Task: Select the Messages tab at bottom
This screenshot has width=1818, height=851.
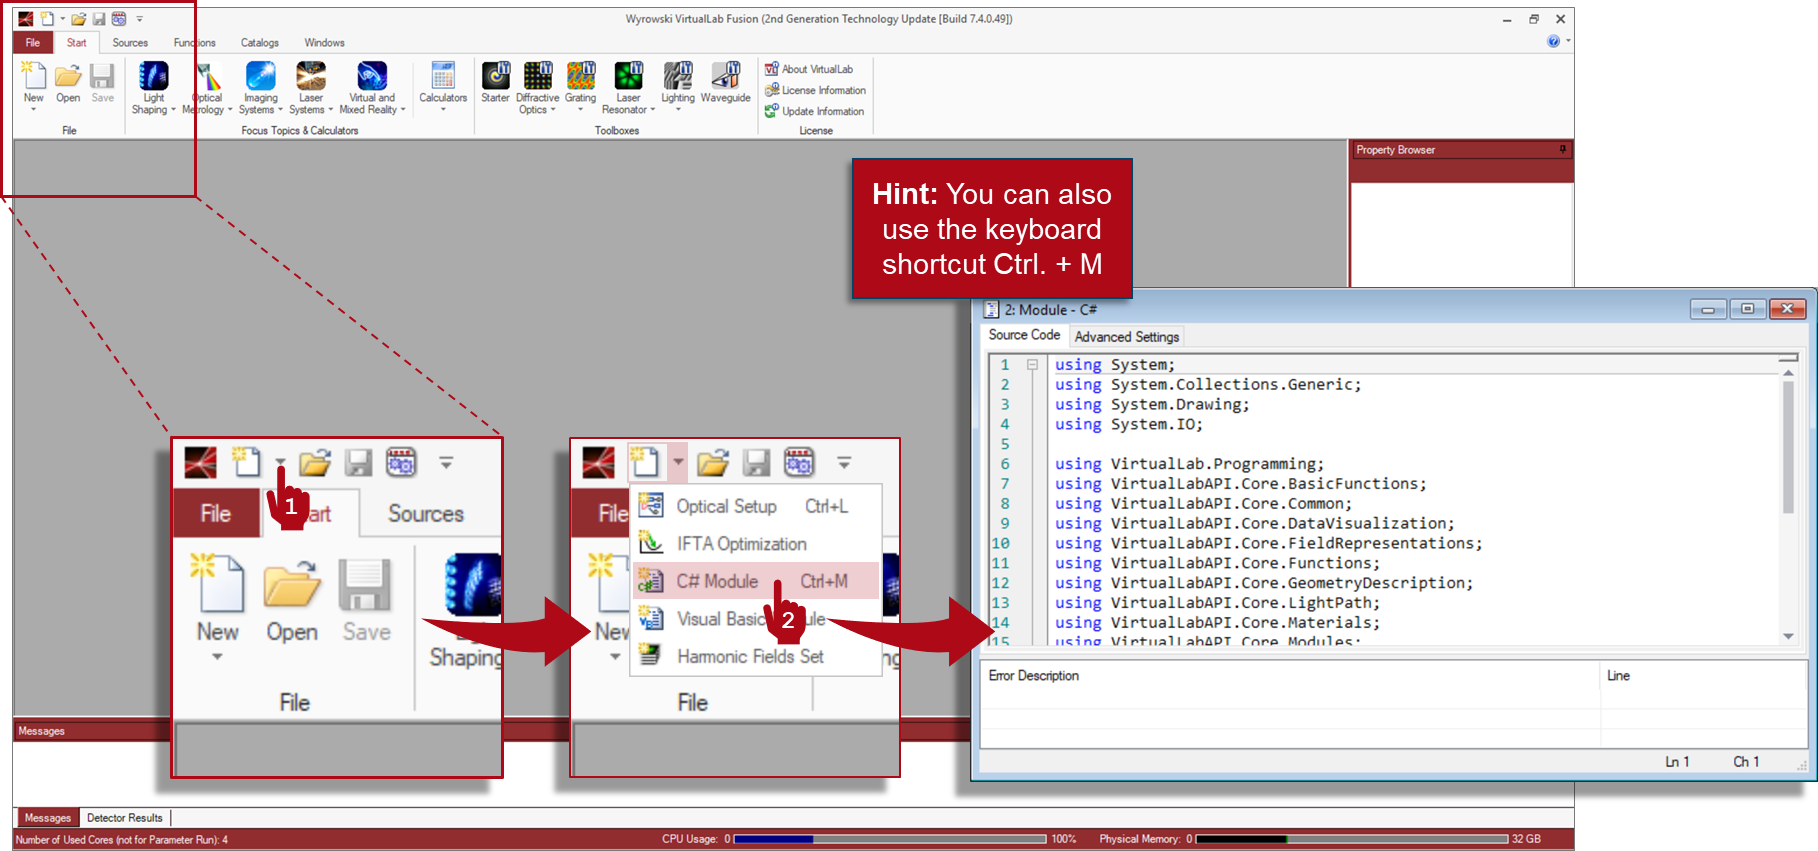Action: [x=47, y=818]
